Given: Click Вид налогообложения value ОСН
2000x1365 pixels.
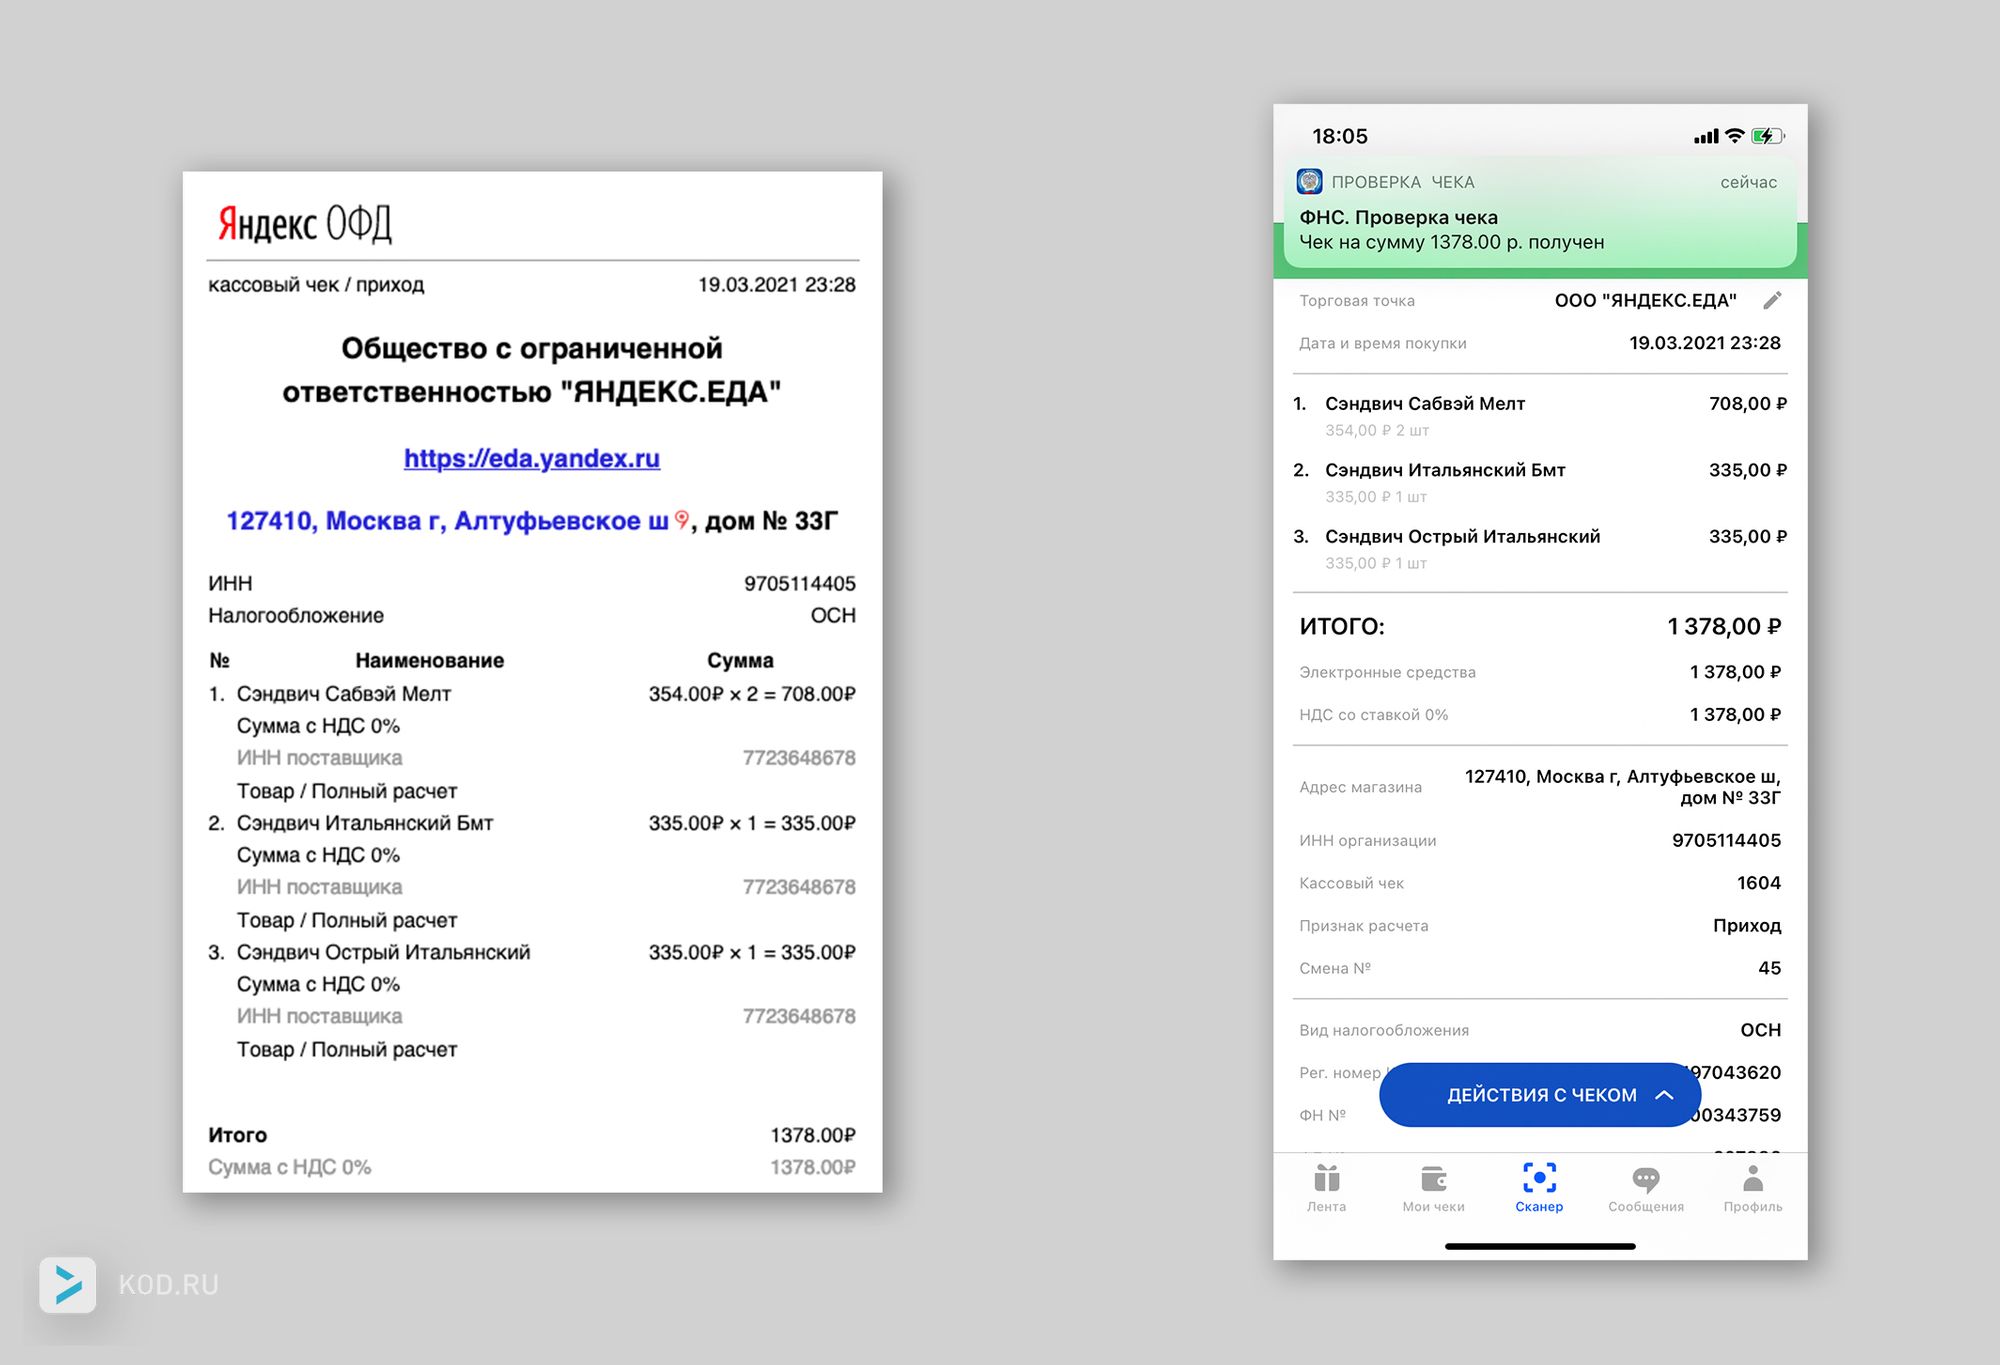Looking at the screenshot, I should [x=1761, y=1030].
